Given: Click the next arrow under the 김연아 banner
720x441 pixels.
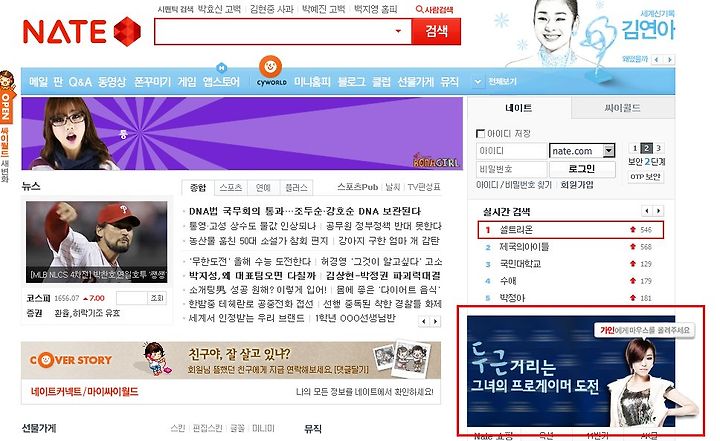Looking at the screenshot, I should coord(669,60).
